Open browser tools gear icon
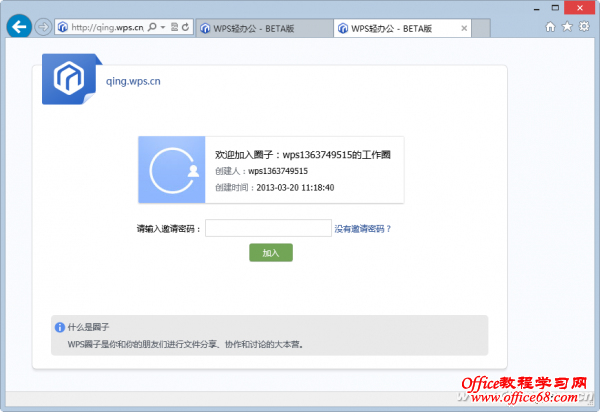 click(x=584, y=26)
